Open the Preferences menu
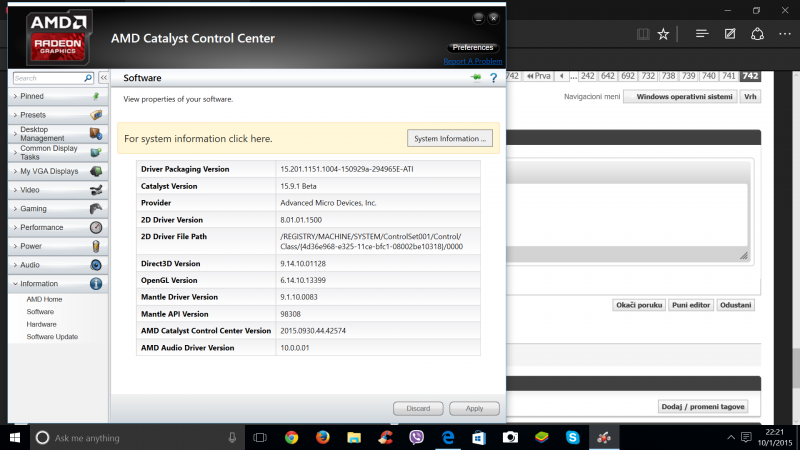 472,47
